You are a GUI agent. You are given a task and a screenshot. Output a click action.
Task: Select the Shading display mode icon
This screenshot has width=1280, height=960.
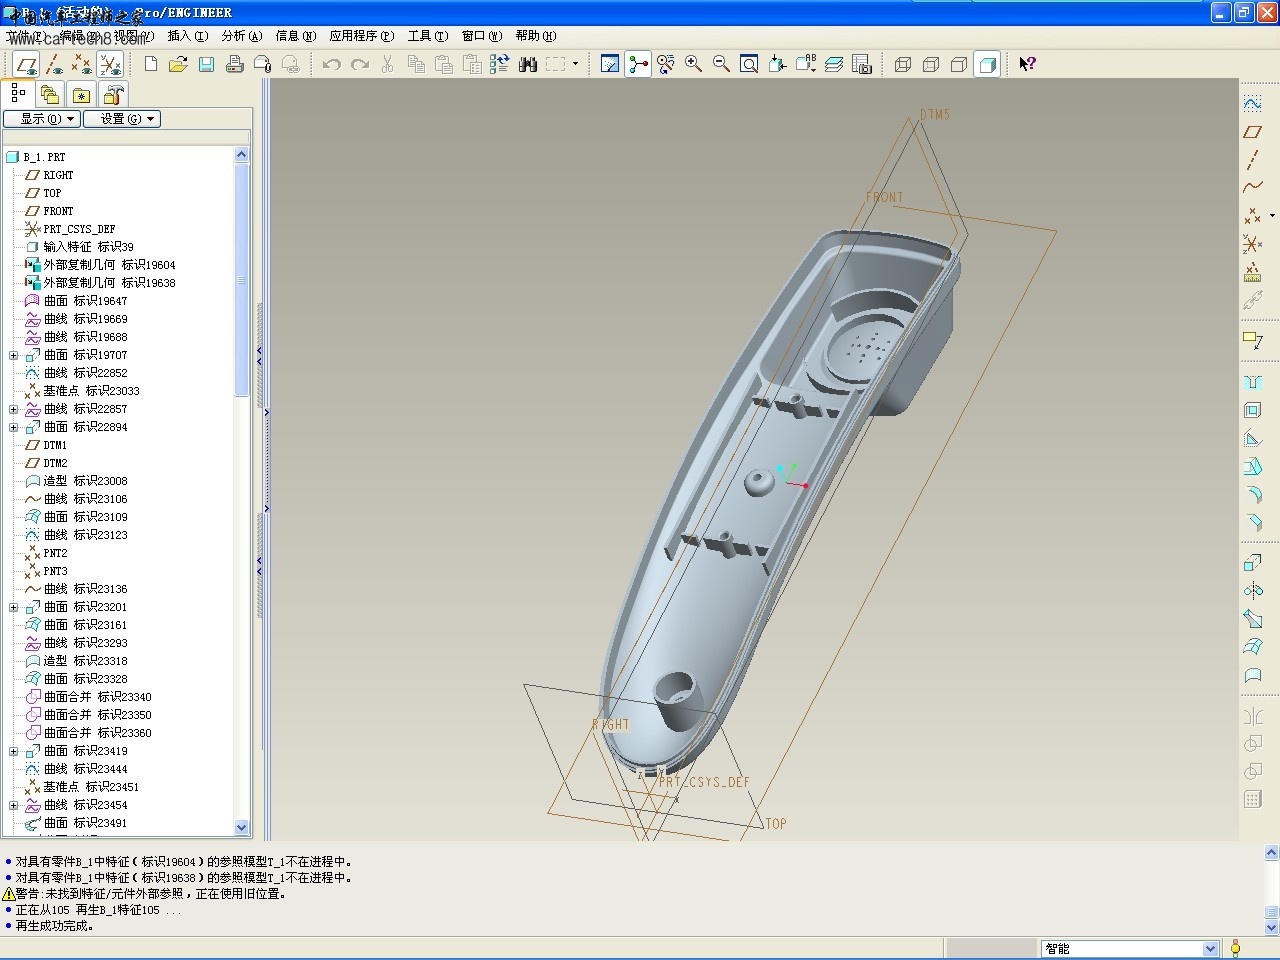pyautogui.click(x=987, y=64)
